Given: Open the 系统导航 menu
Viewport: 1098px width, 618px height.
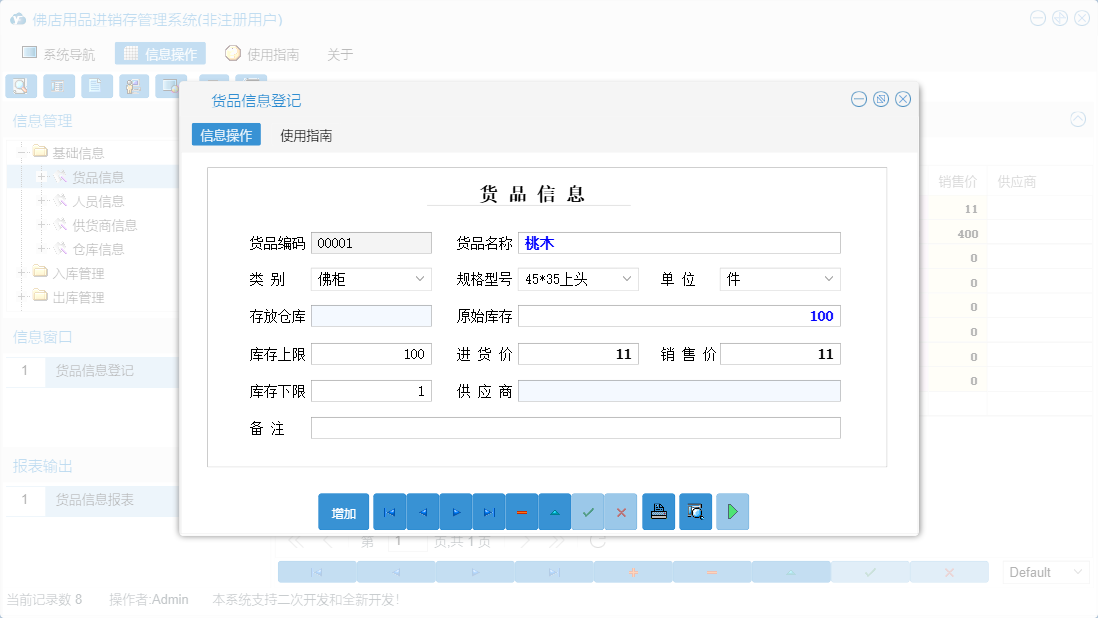Looking at the screenshot, I should click(60, 53).
